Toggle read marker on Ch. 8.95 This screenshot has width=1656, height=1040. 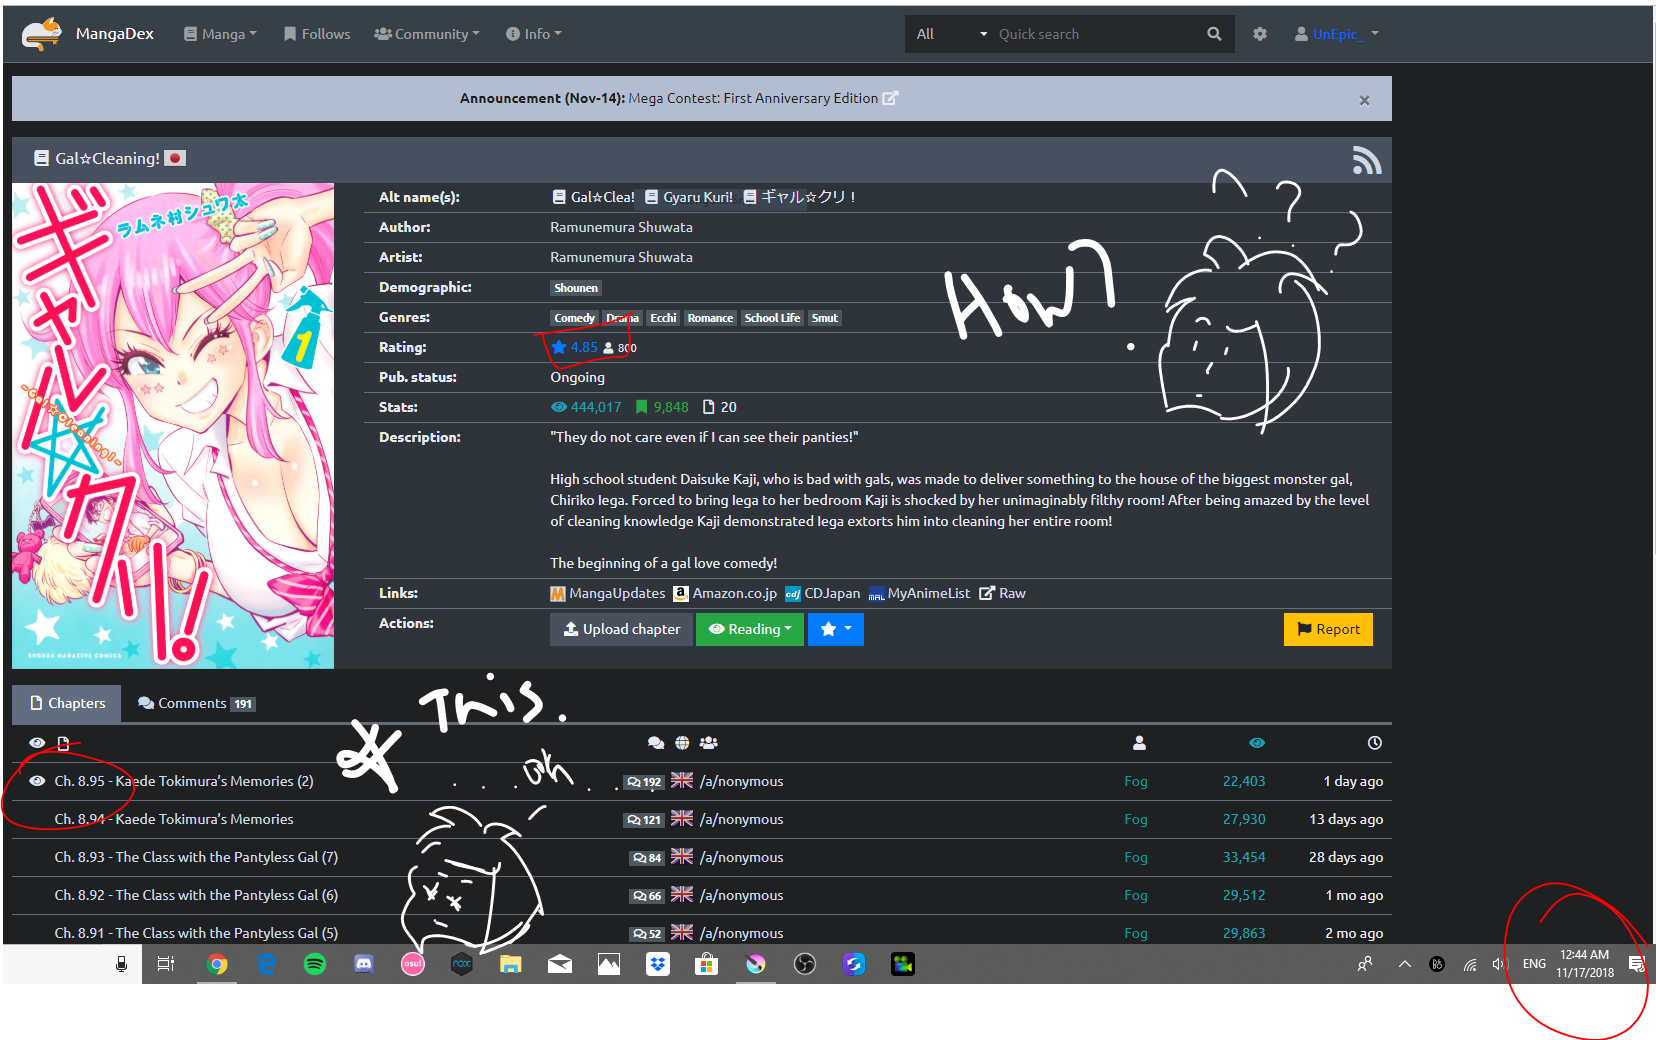[37, 781]
